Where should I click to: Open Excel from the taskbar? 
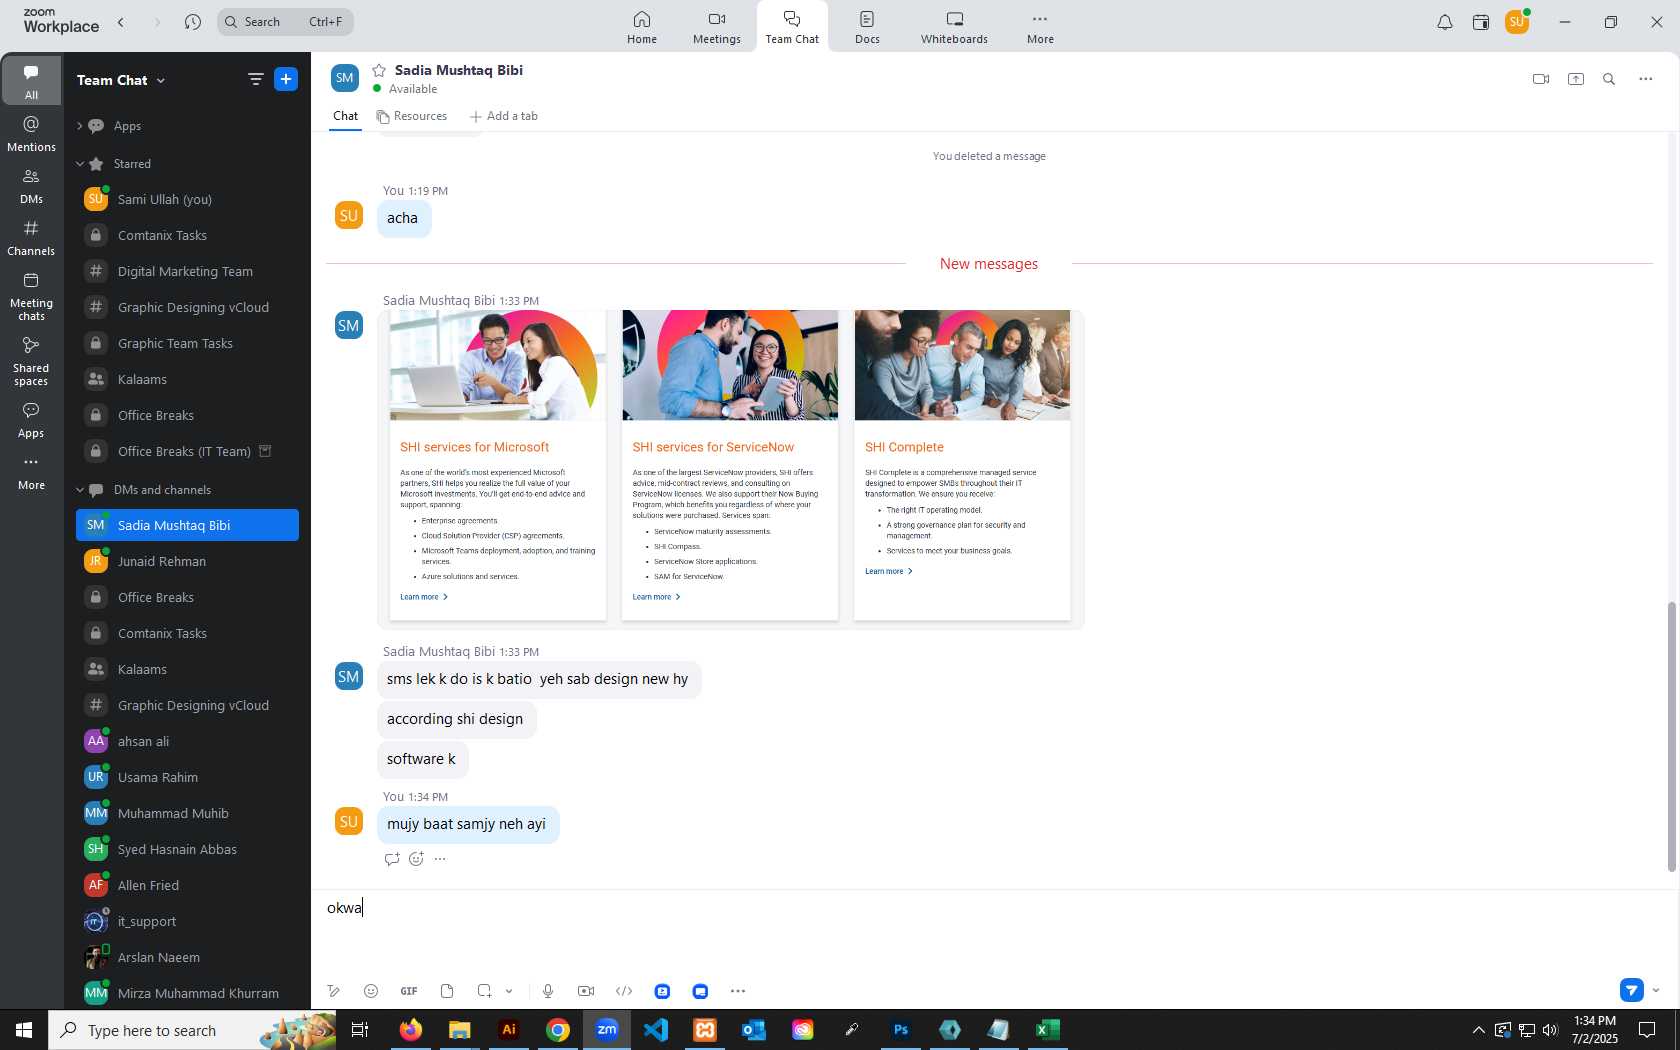coord(1048,1030)
